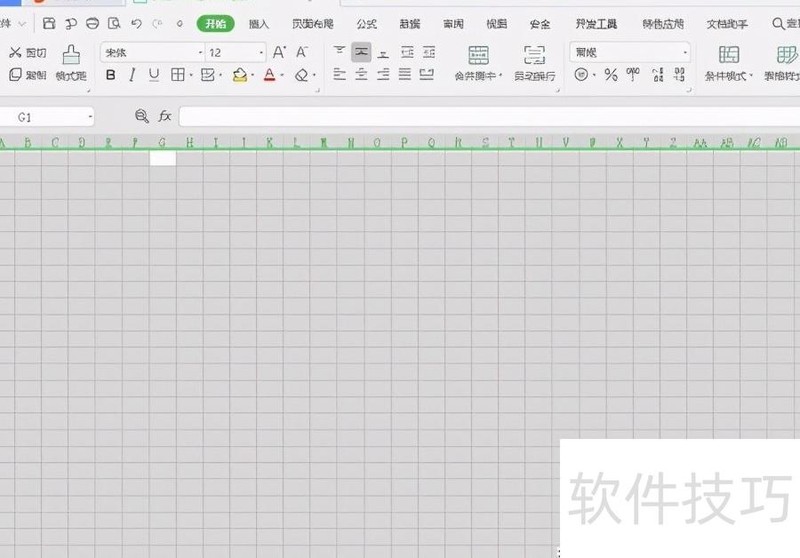Toggle Italic formatting
This screenshot has height=558, width=800.
pyautogui.click(x=132, y=74)
